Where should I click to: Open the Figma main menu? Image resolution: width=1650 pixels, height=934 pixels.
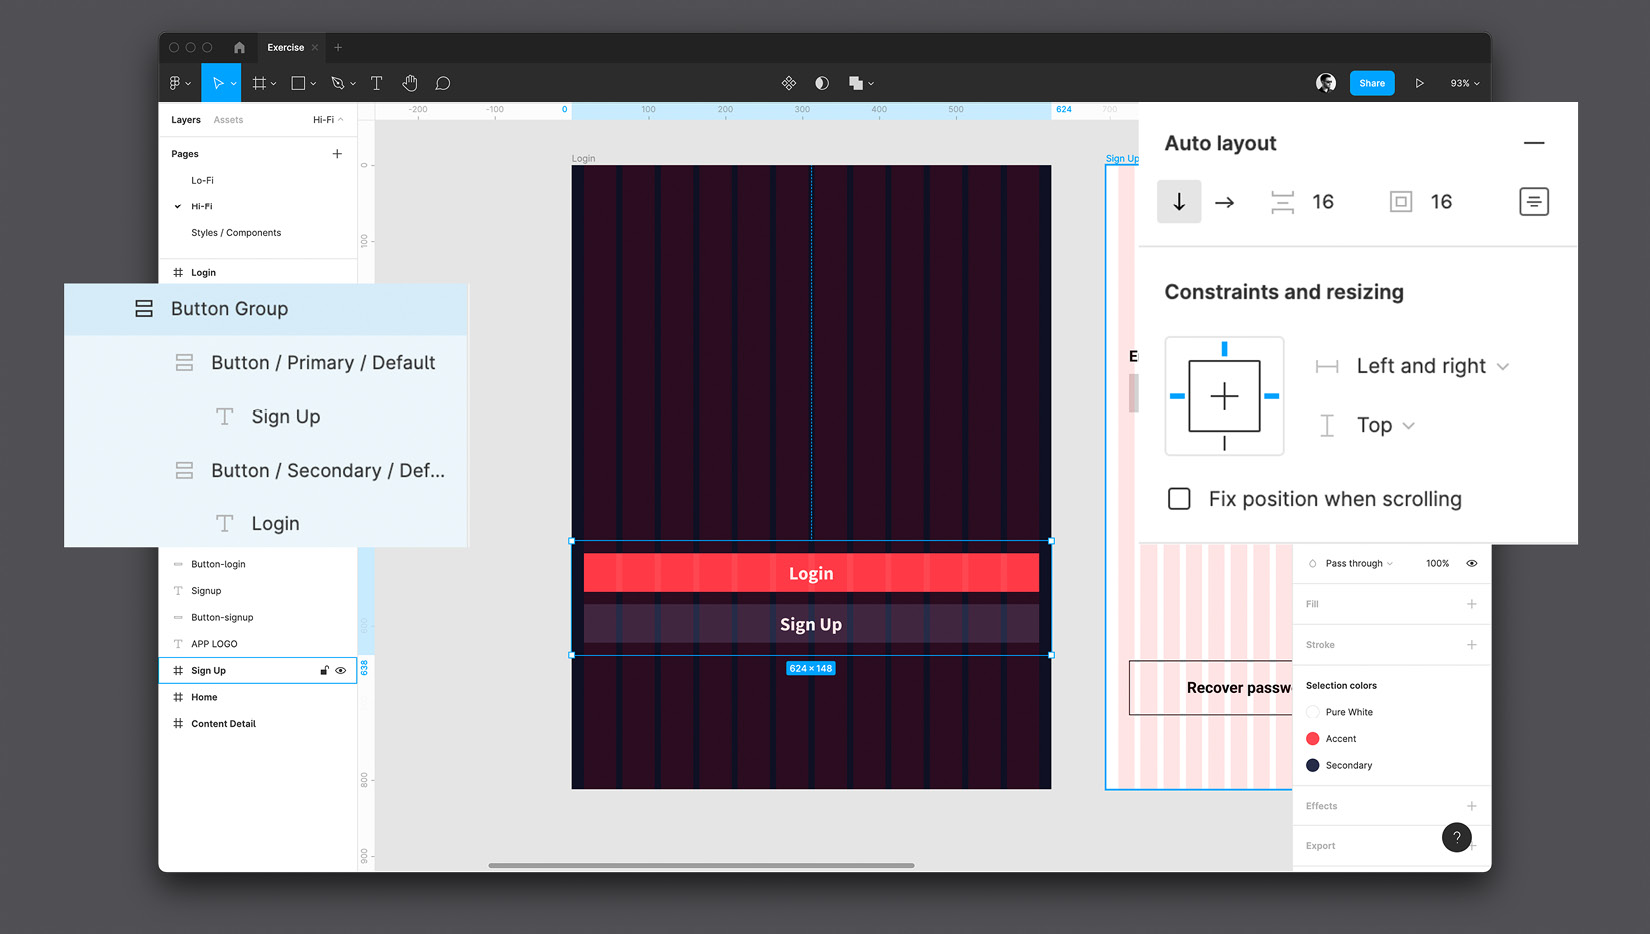pyautogui.click(x=177, y=83)
